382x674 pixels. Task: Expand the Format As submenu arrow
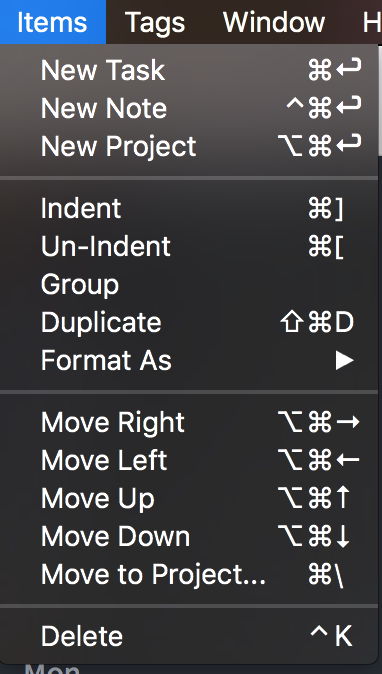click(x=345, y=360)
